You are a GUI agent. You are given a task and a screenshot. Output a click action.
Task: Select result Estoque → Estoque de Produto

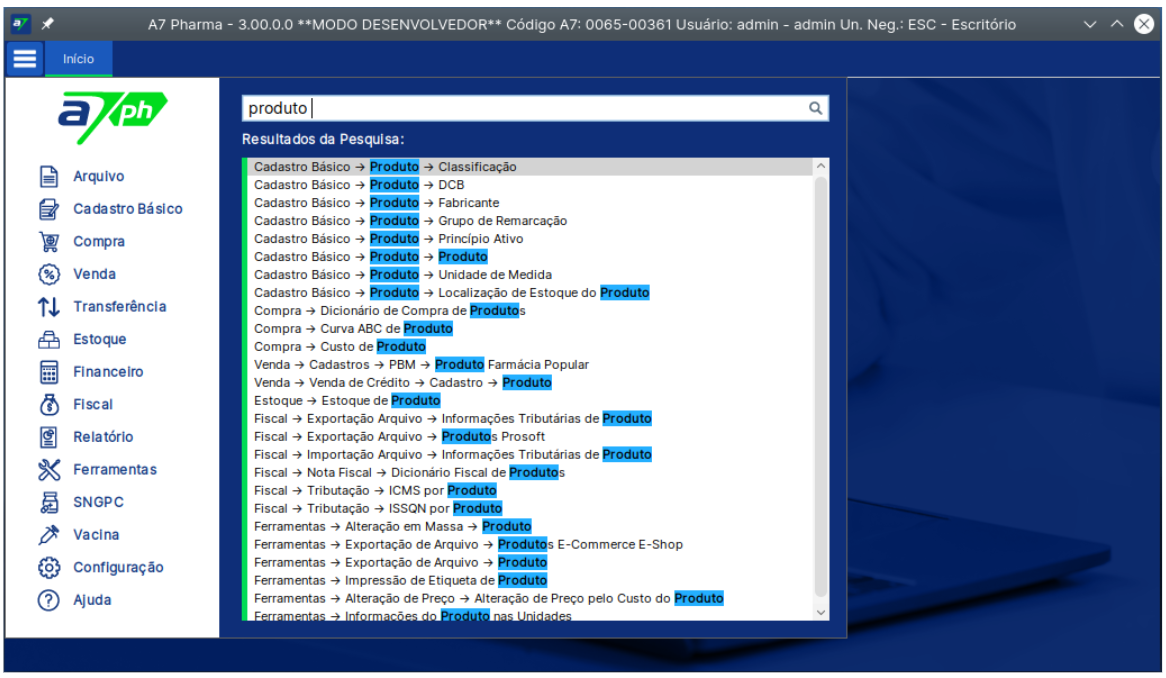pyautogui.click(x=530, y=401)
